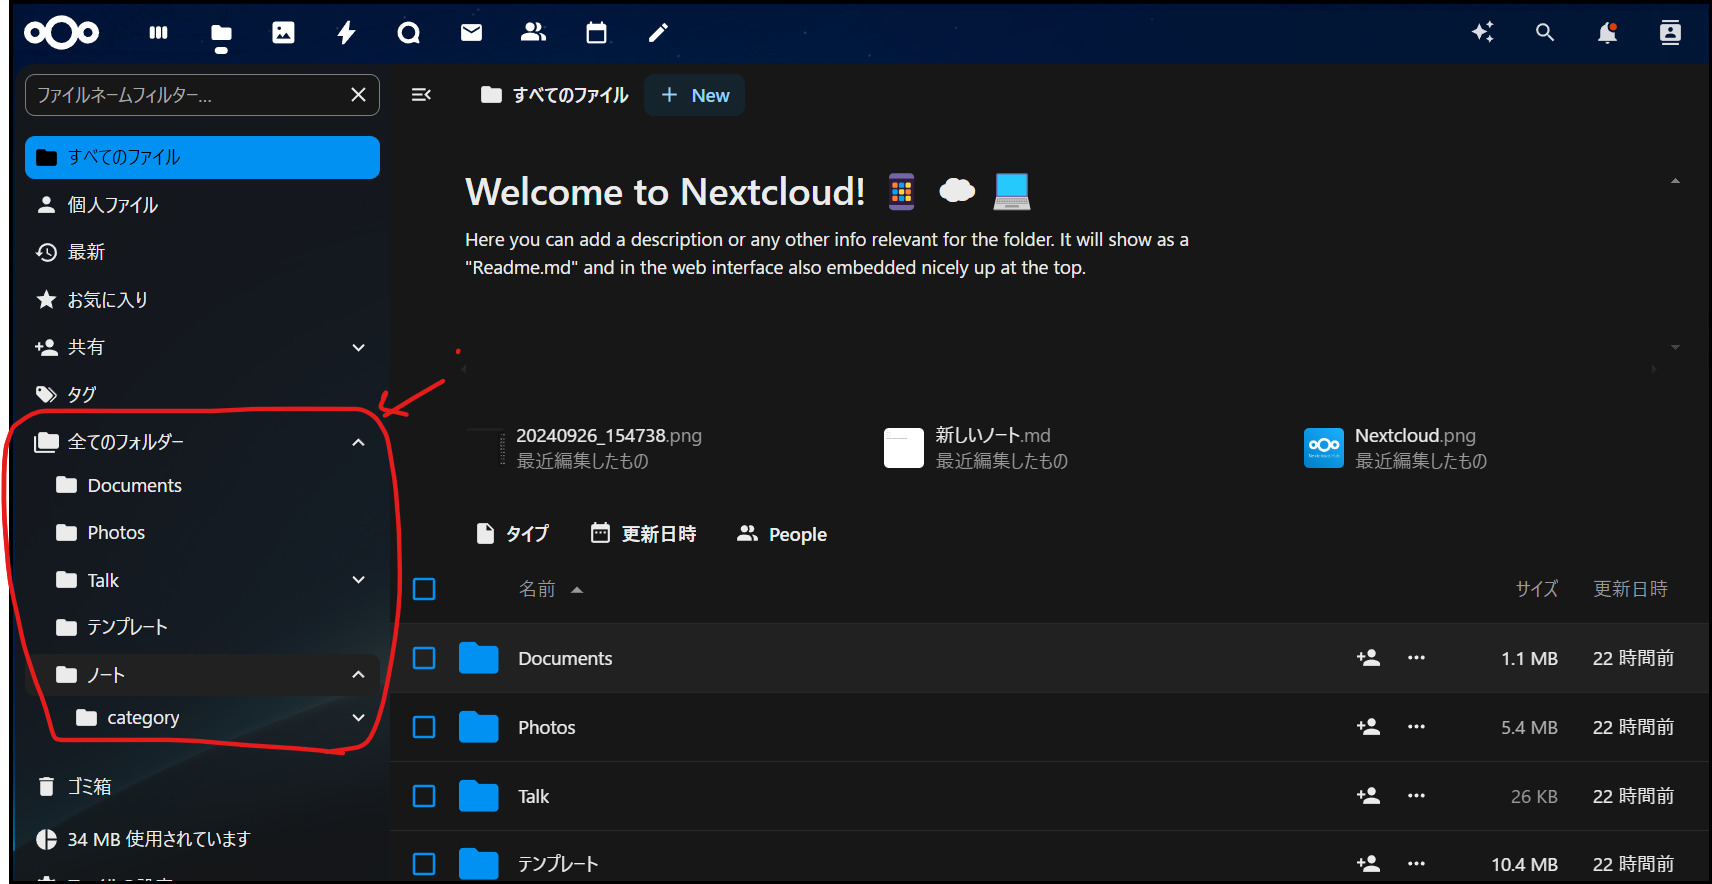Open お気に入り favorites view
The image size is (1712, 884).
tap(202, 300)
